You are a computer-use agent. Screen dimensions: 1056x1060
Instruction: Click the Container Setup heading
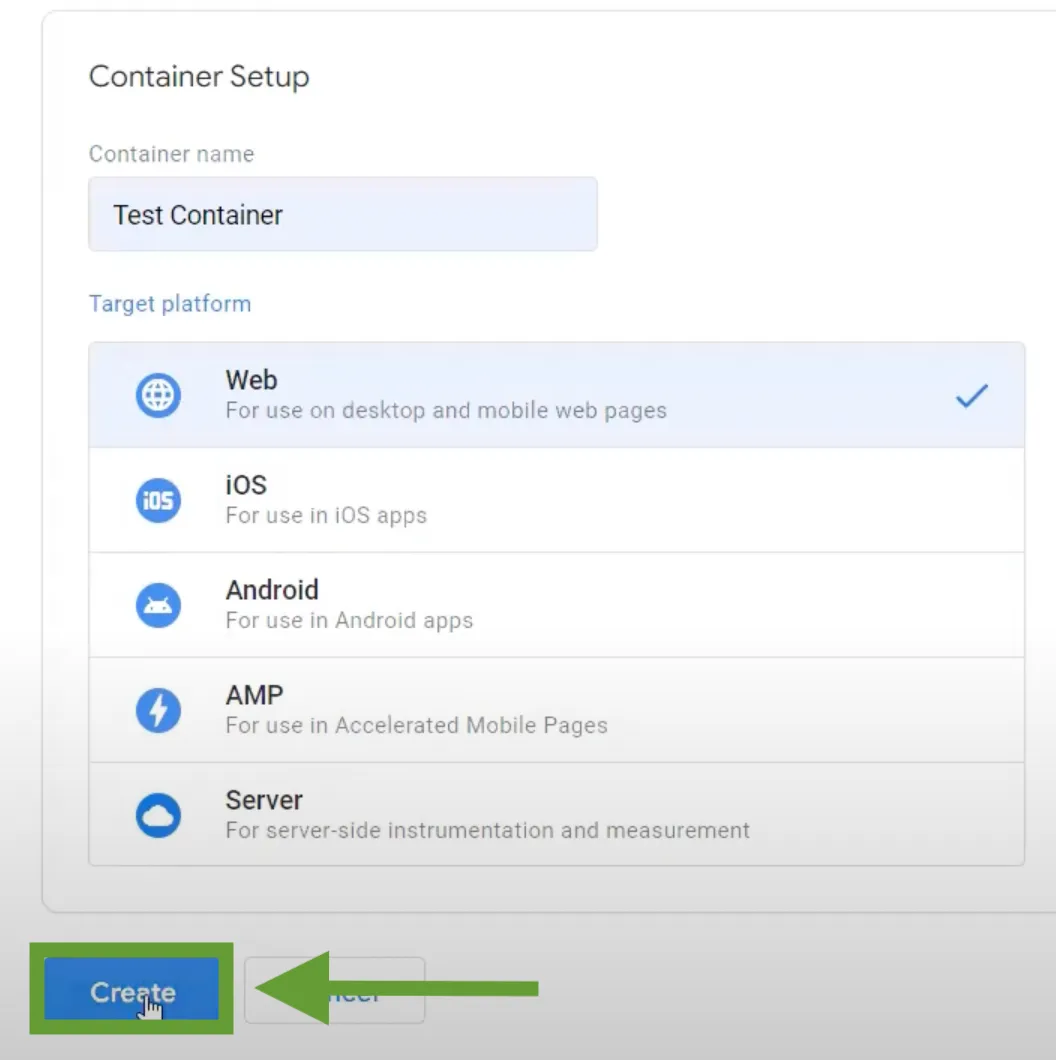click(199, 77)
